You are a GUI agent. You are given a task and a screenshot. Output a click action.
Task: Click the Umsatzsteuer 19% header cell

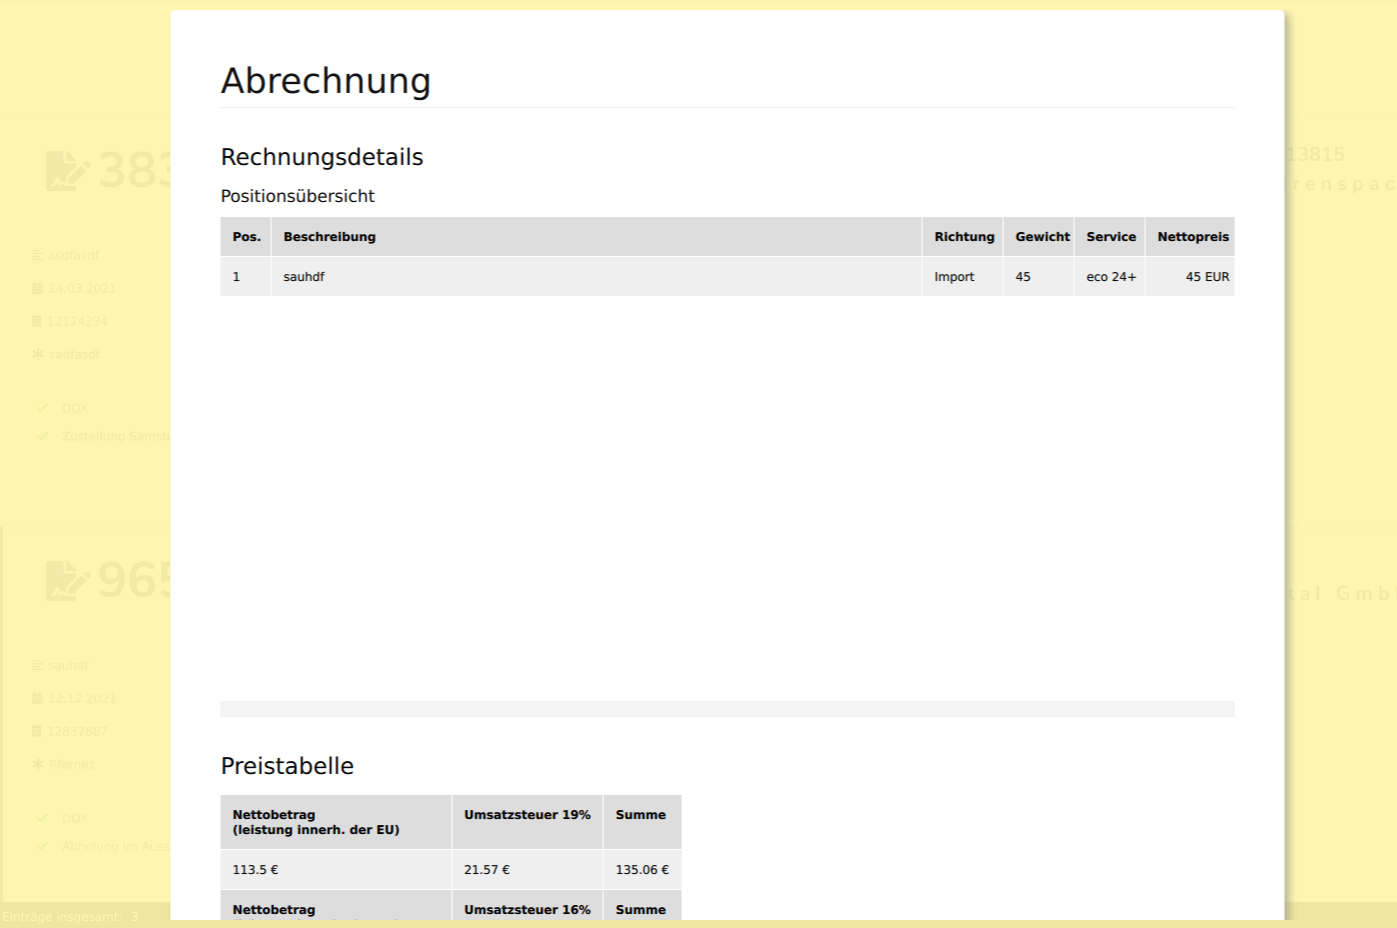click(x=527, y=815)
